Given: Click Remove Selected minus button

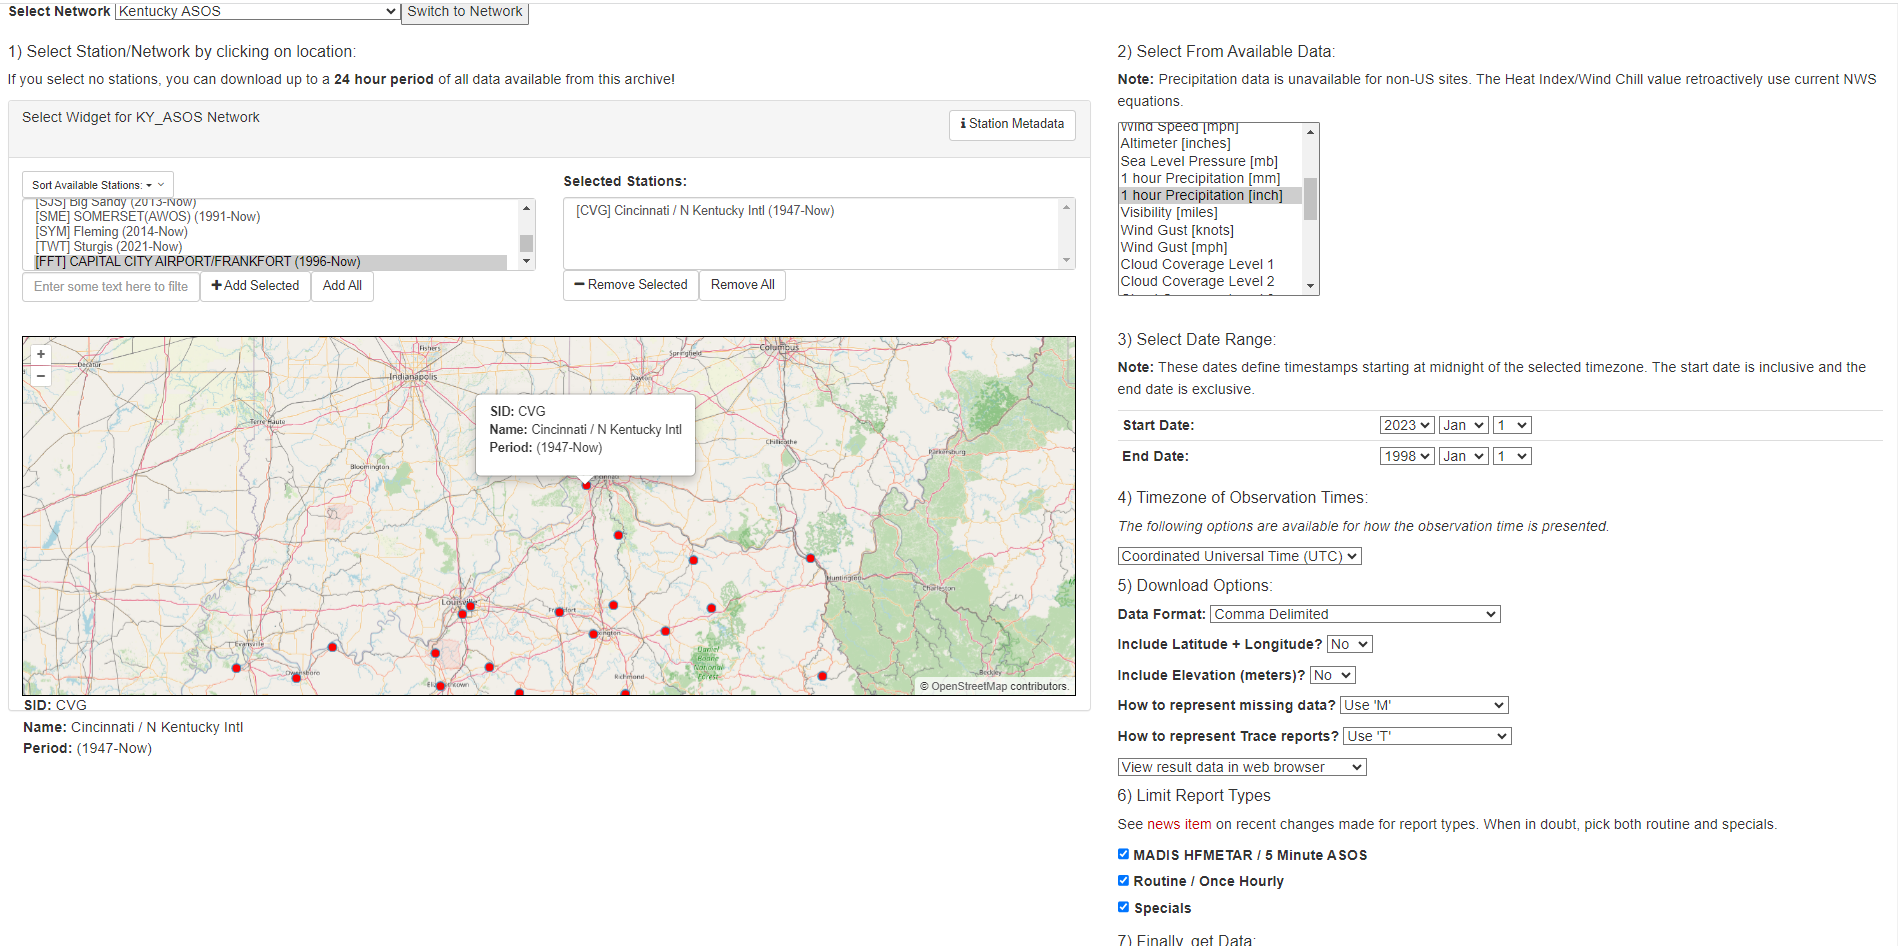Looking at the screenshot, I should click(631, 285).
